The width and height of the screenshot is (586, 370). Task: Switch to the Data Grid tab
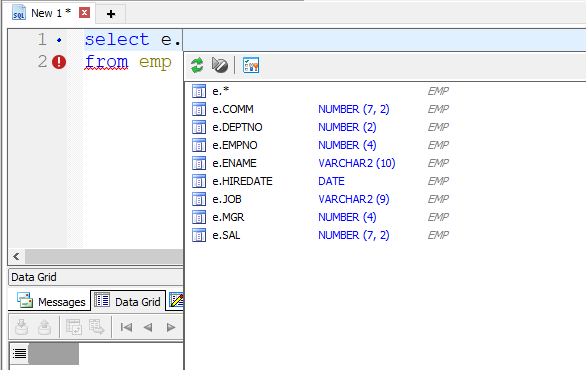(x=128, y=301)
